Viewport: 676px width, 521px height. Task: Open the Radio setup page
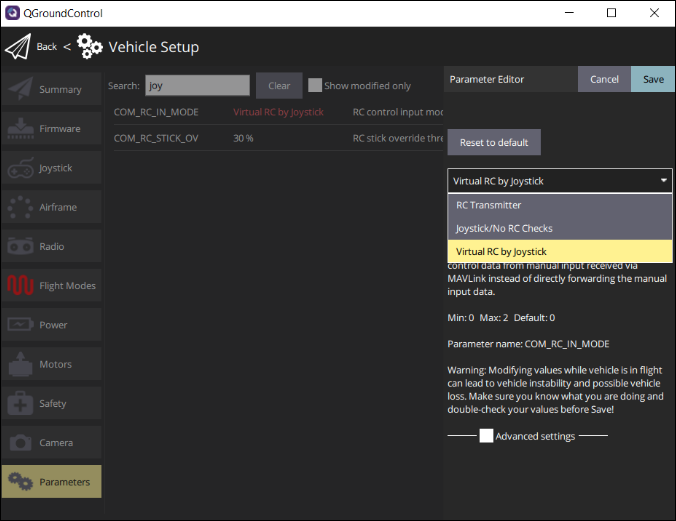click(x=51, y=246)
